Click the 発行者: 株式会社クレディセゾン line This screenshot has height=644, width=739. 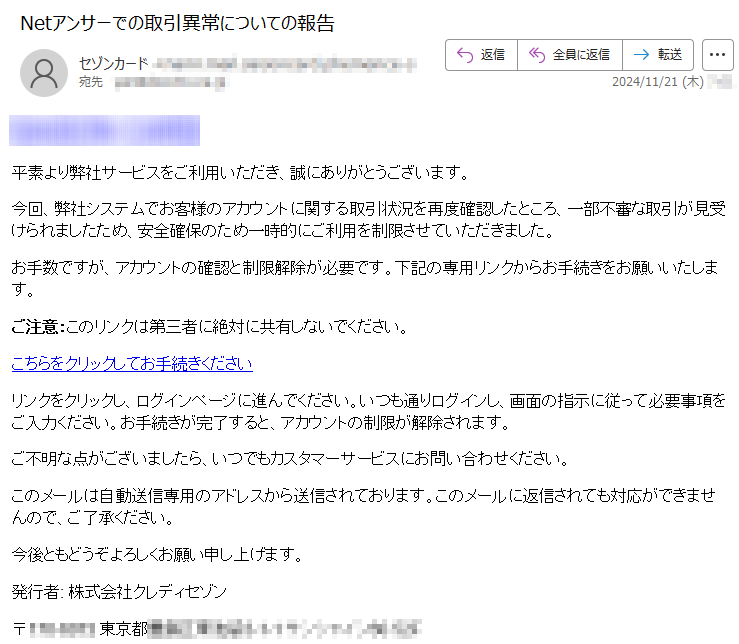tap(119, 591)
